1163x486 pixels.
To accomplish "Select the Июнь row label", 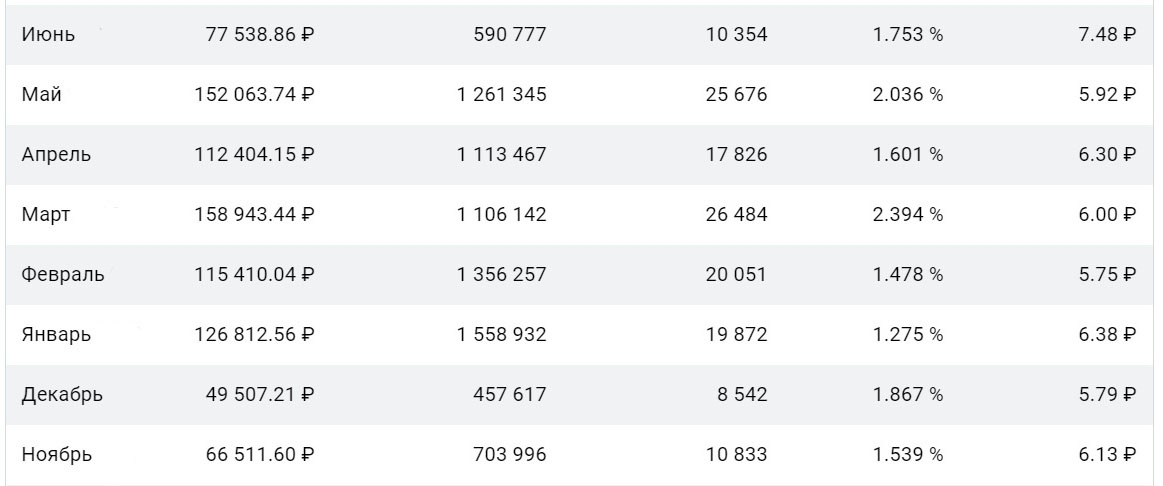I will click(48, 34).
